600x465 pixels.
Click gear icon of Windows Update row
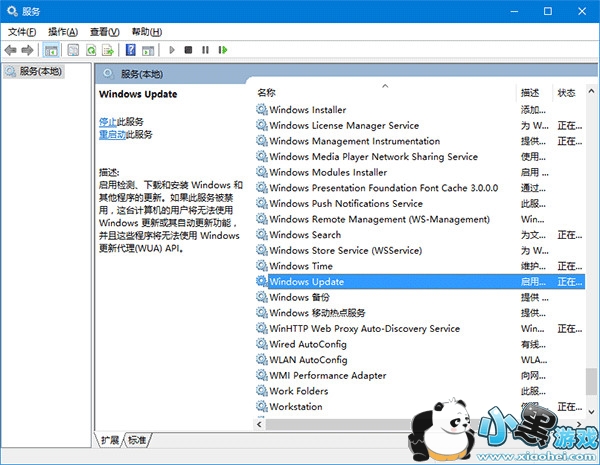click(261, 282)
